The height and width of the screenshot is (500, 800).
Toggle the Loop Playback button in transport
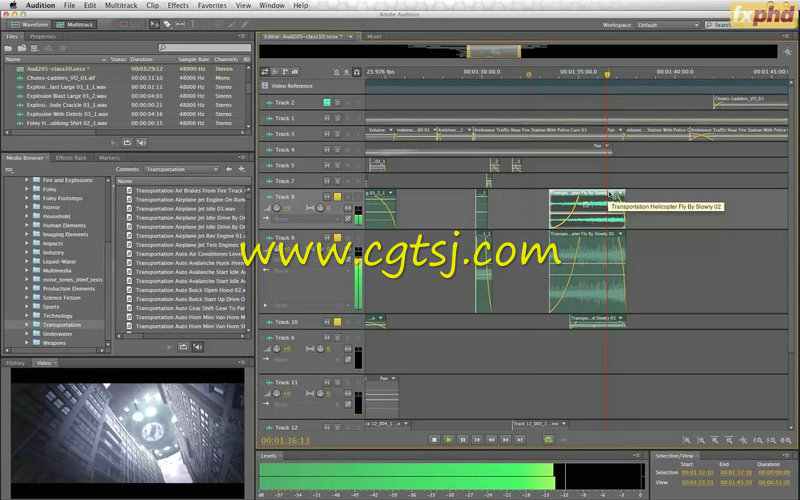pyautogui.click(x=548, y=440)
